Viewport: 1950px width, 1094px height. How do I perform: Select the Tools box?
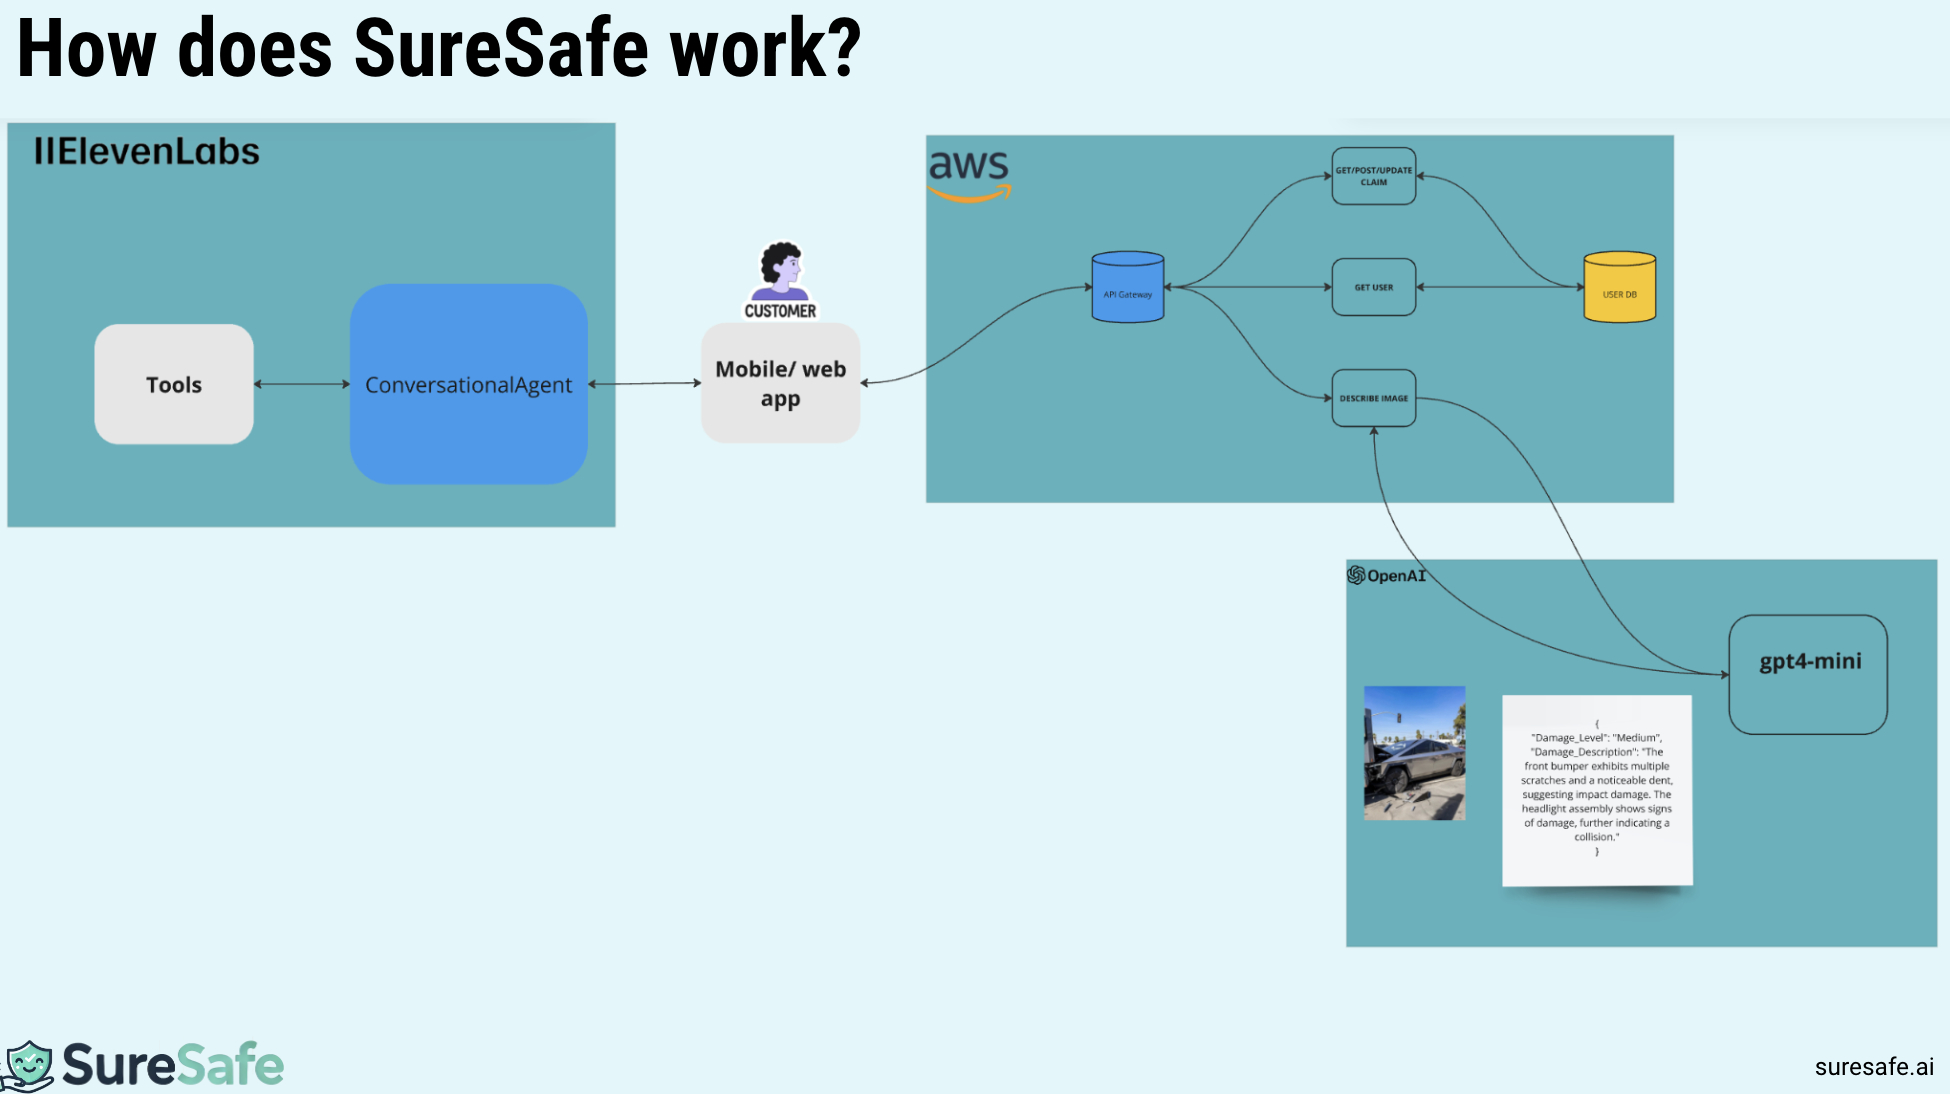click(174, 384)
